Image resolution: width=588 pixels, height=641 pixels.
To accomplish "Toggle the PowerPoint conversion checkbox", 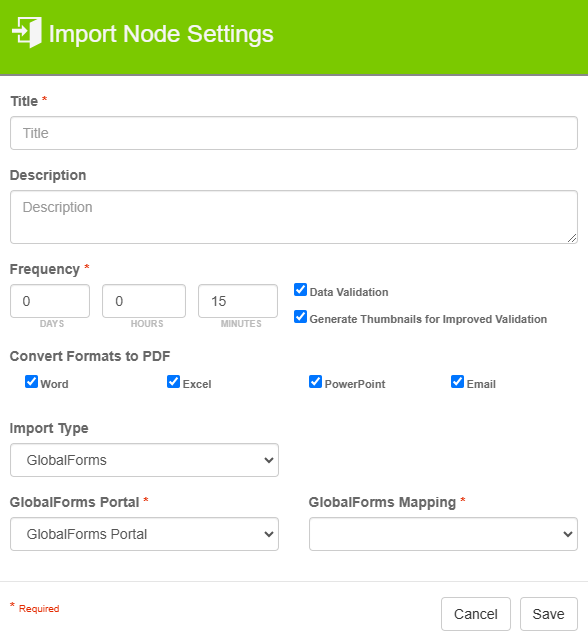I will pyautogui.click(x=315, y=381).
